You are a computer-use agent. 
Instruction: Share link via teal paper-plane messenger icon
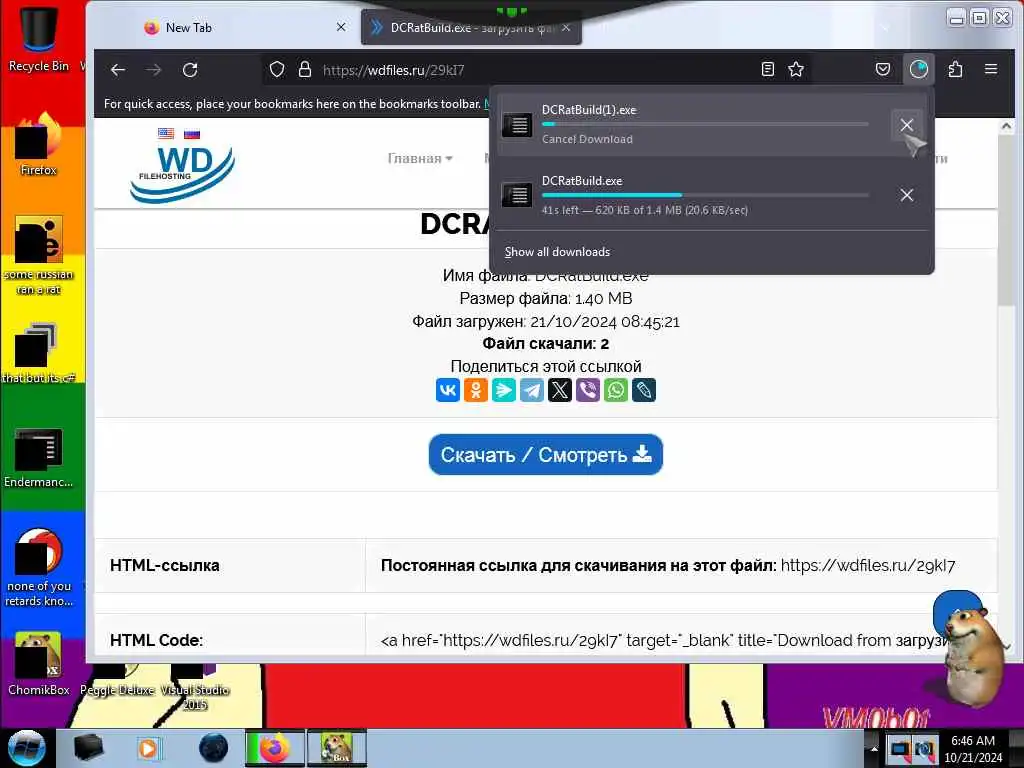click(504, 391)
